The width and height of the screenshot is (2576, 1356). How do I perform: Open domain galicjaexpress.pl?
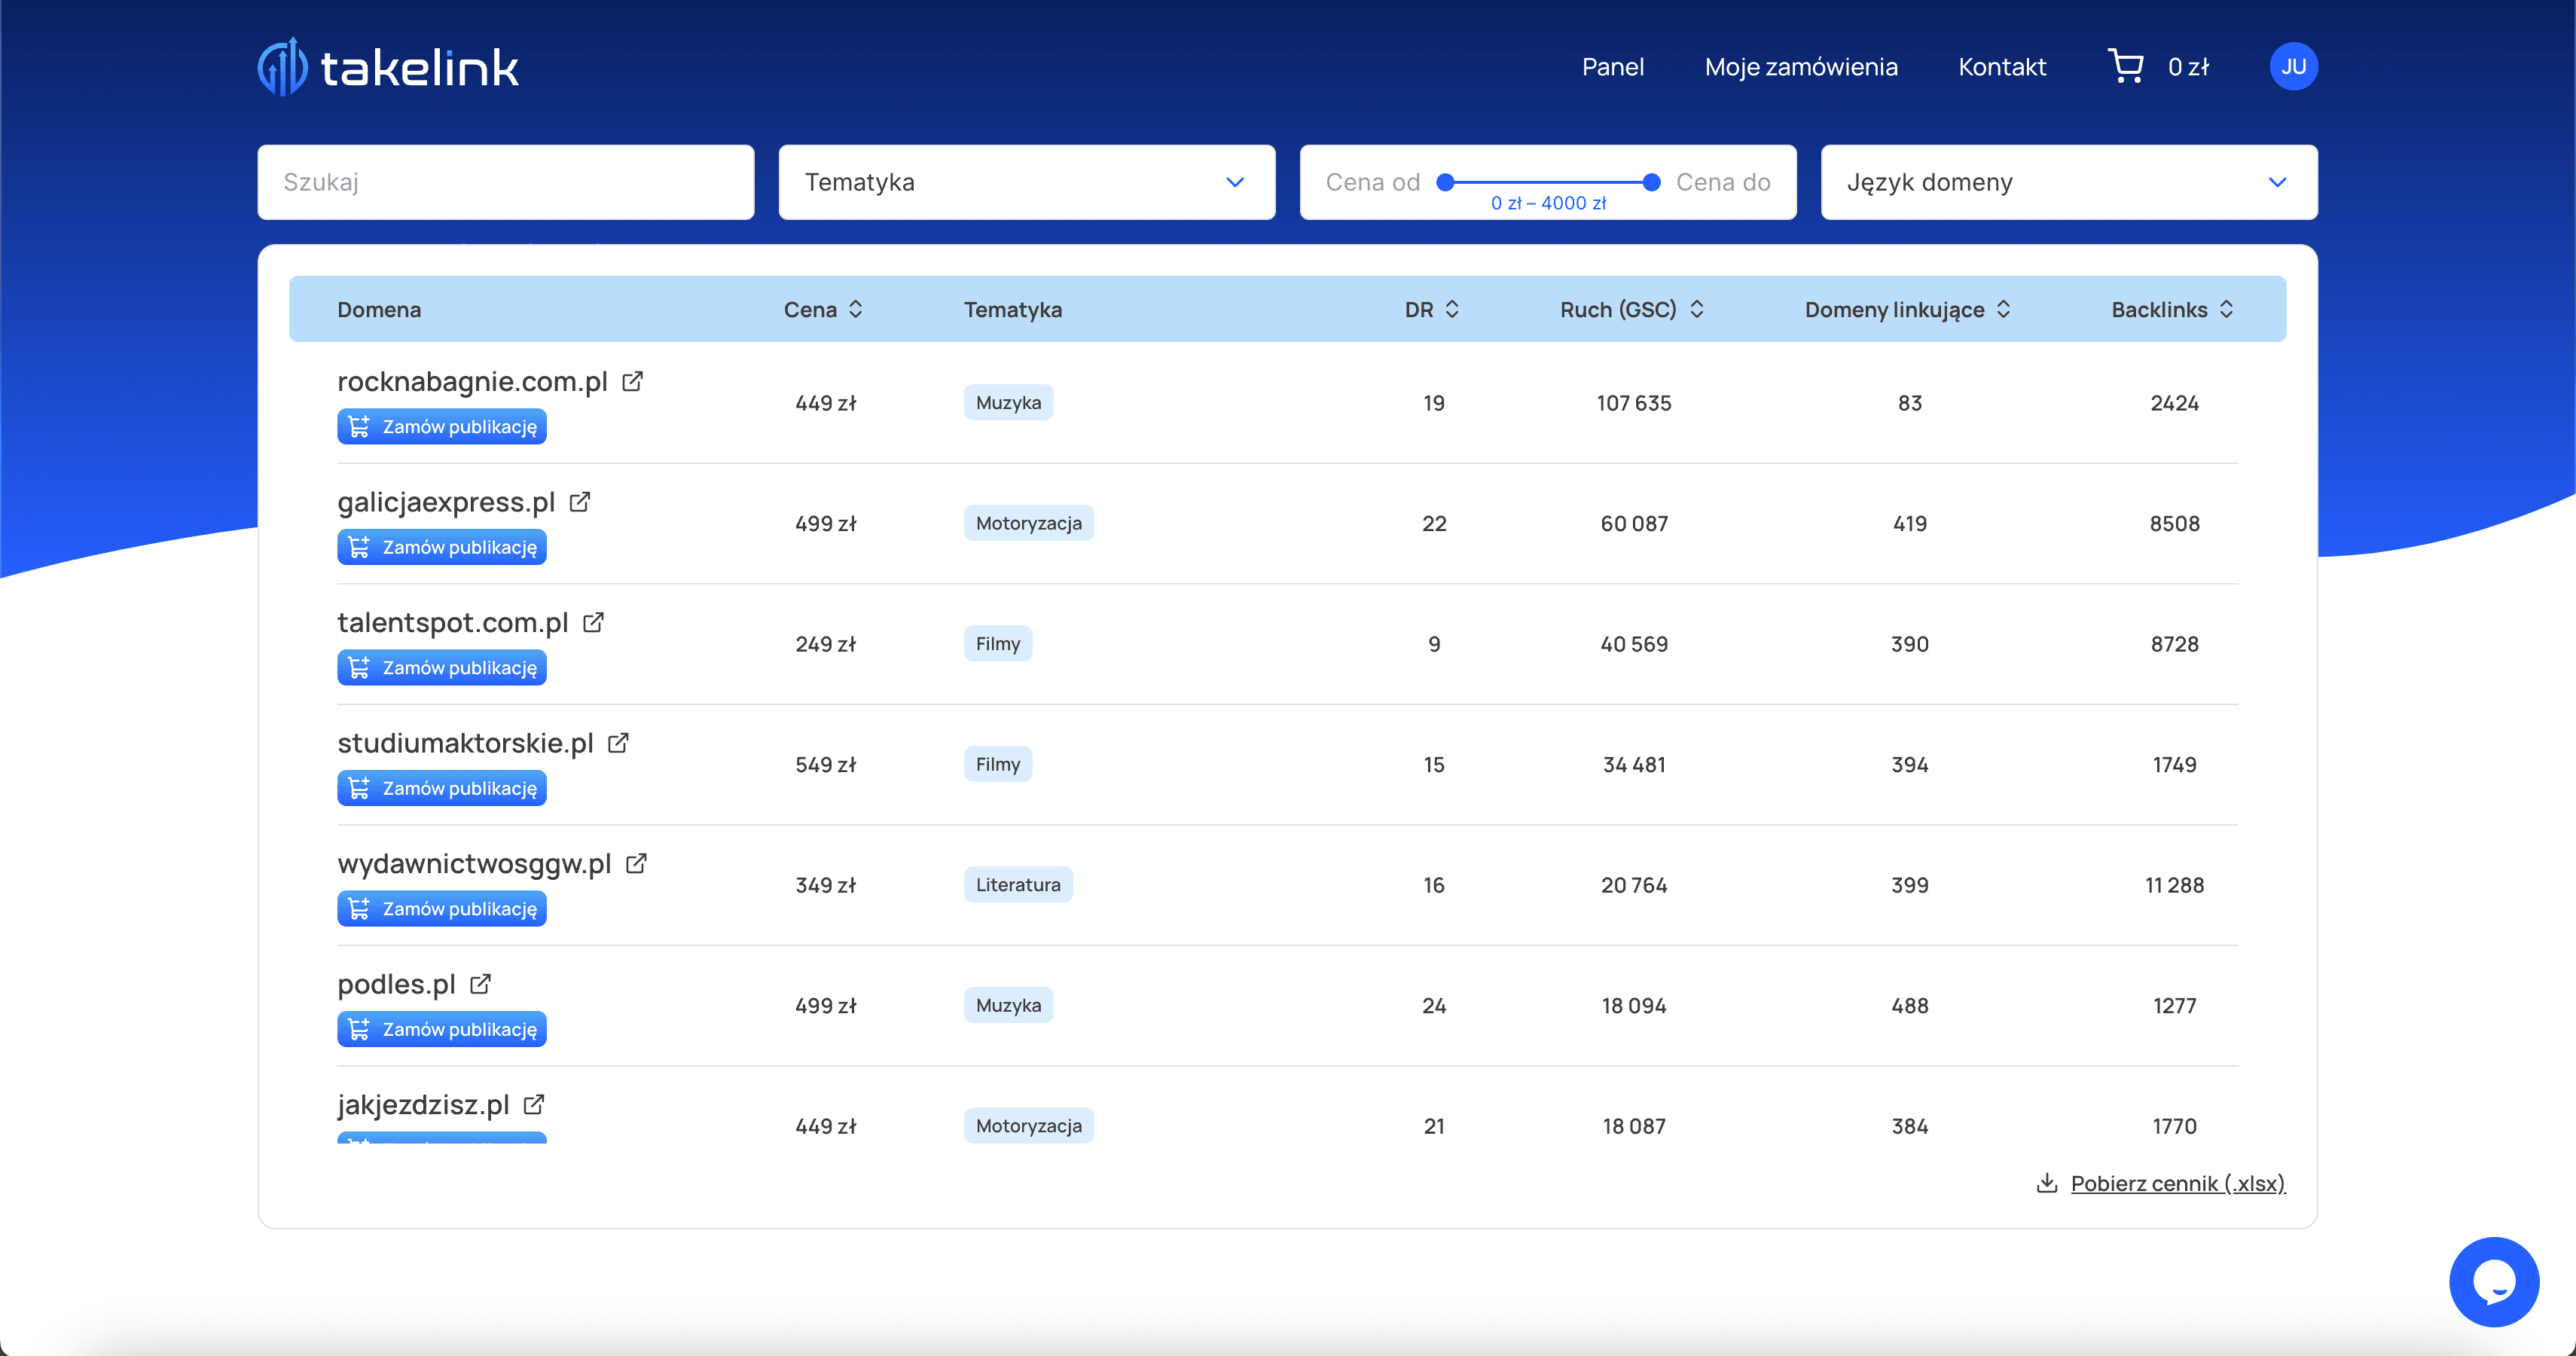pyautogui.click(x=446, y=502)
